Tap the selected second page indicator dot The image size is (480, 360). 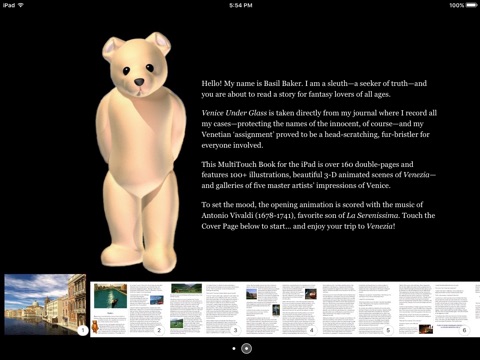246,348
